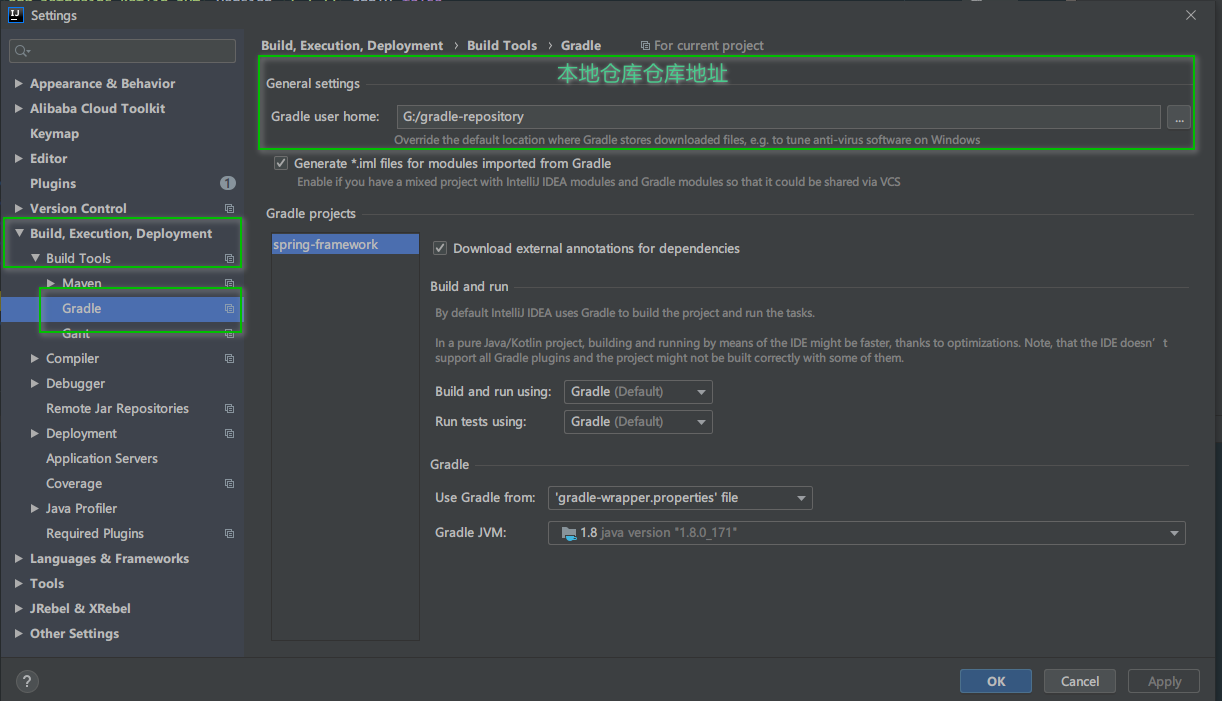Expand JRebel & XRebel section
This screenshot has height=701, width=1222.
tap(19, 609)
